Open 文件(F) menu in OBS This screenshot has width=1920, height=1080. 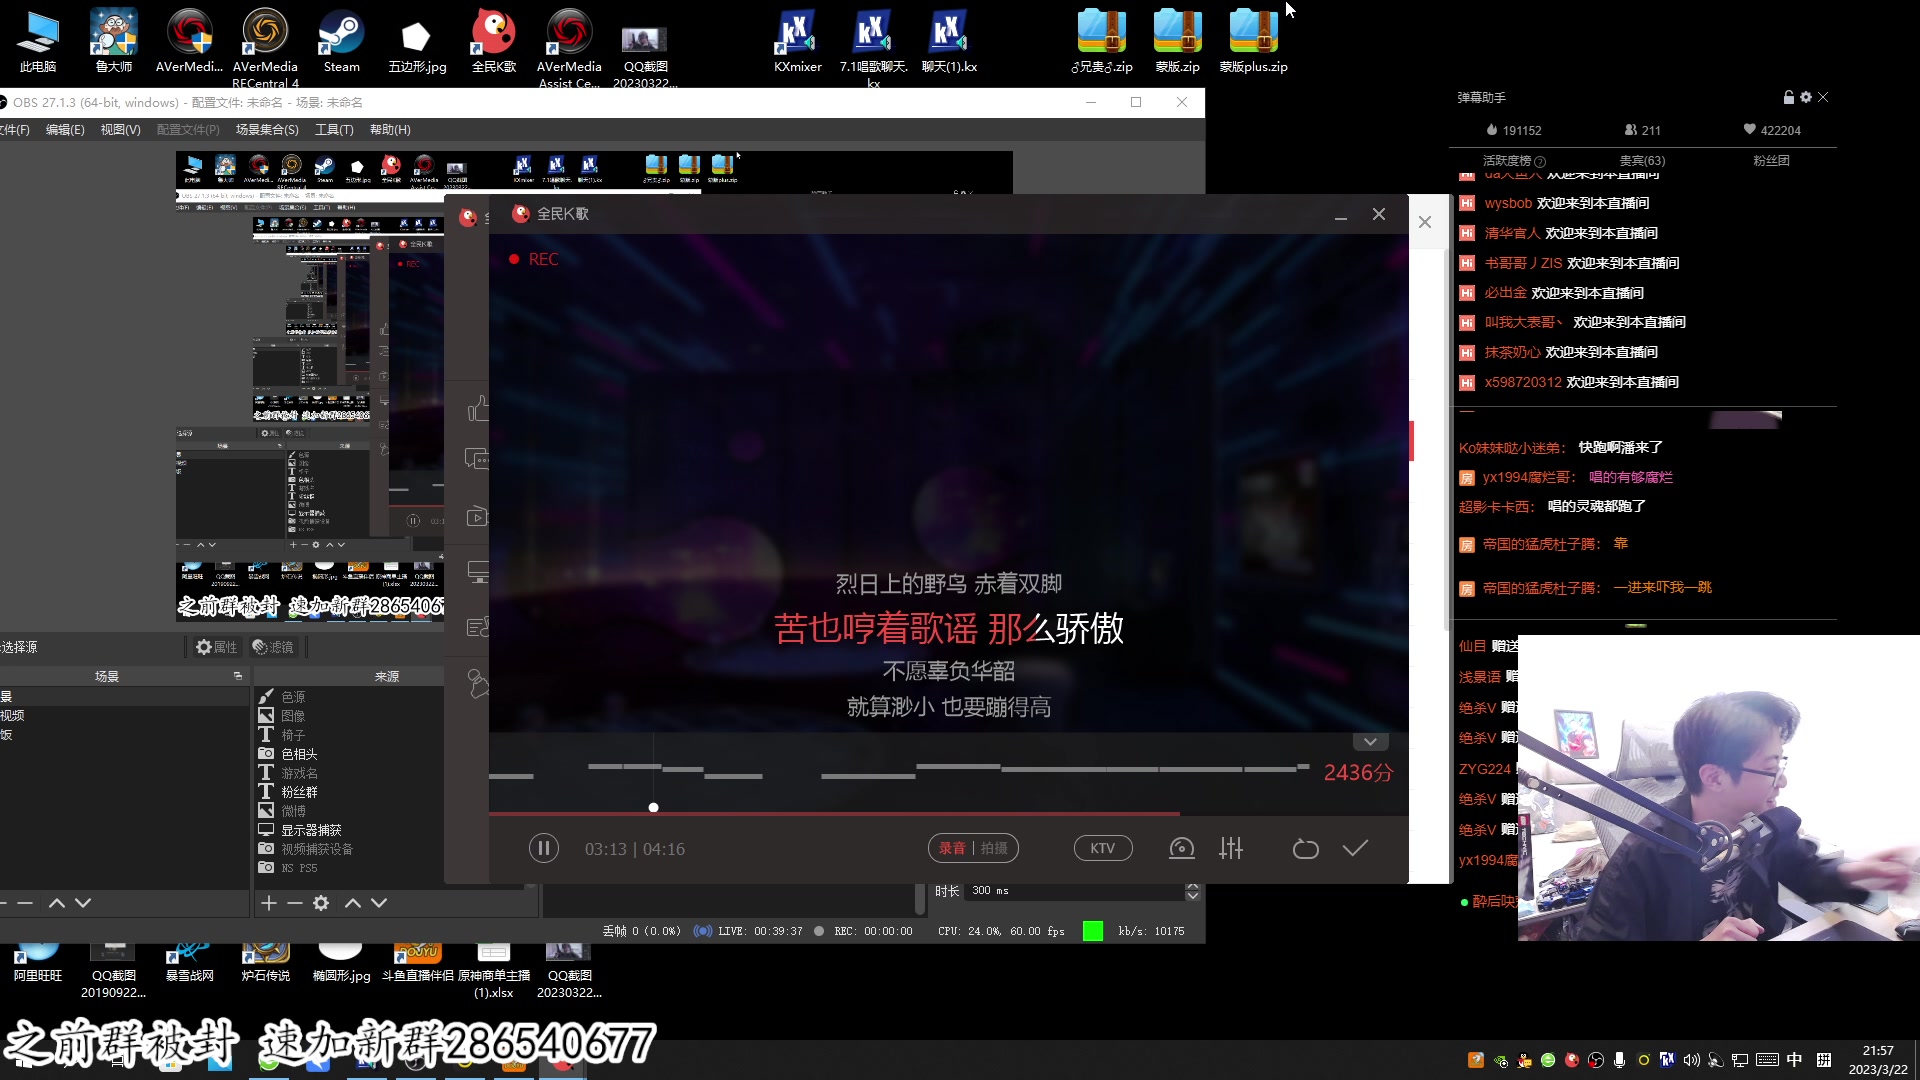click(14, 130)
